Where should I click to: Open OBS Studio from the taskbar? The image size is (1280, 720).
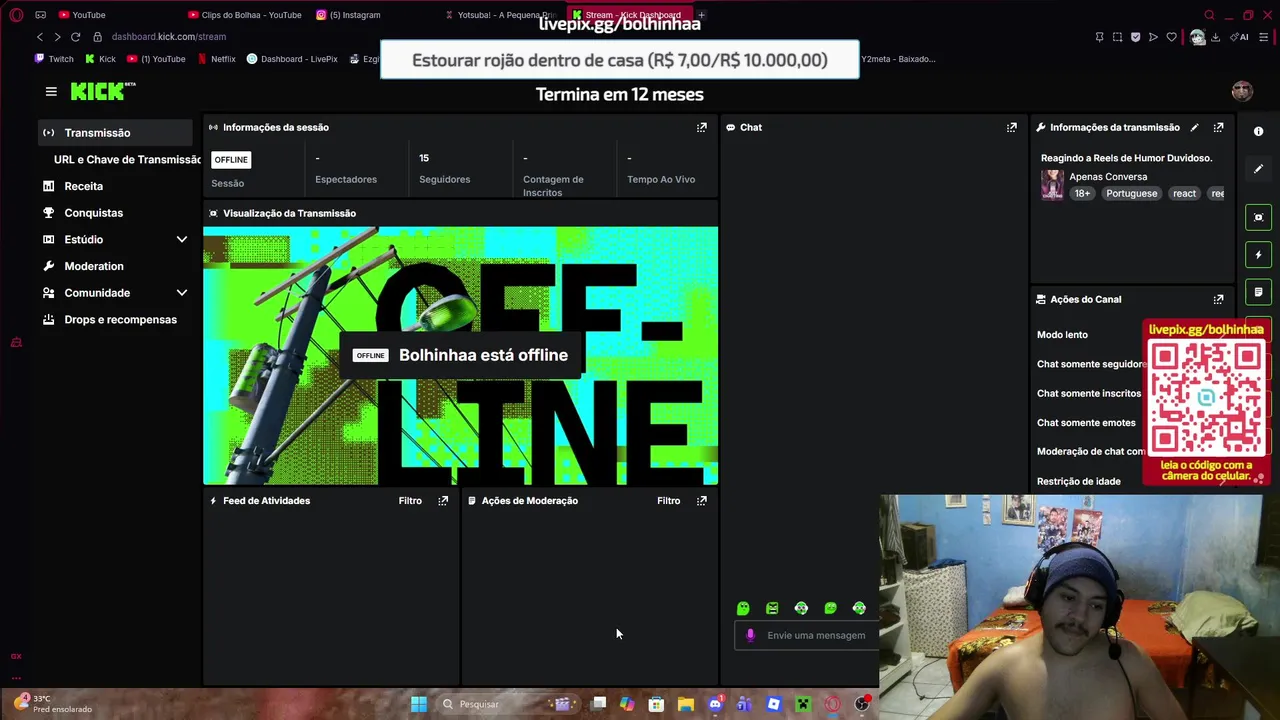point(861,704)
